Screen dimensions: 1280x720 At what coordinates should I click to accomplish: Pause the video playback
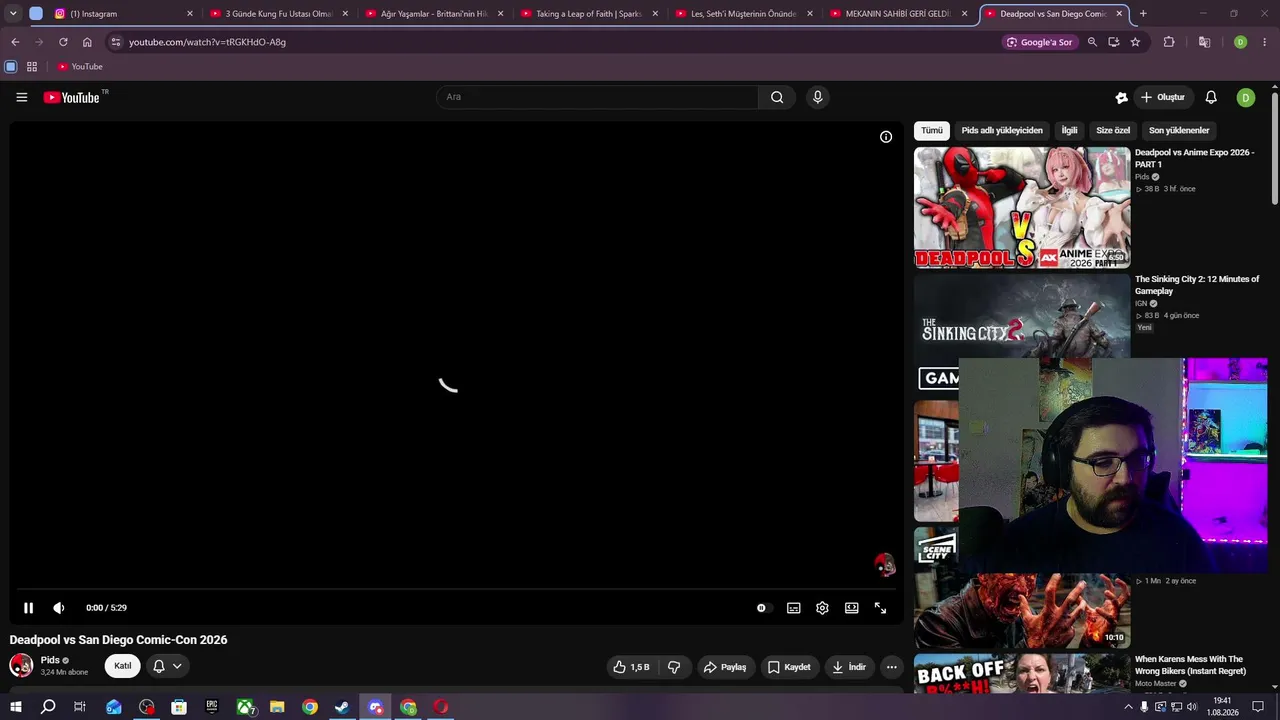(x=28, y=608)
